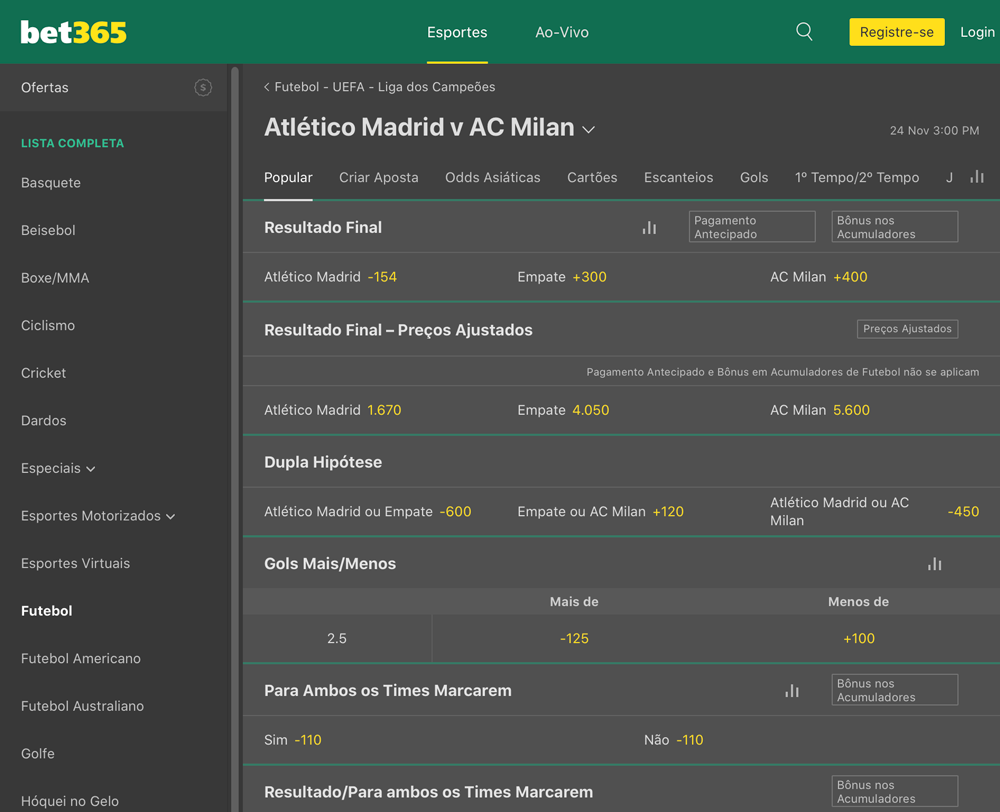The height and width of the screenshot is (812, 1000).
Task: Open the Gols tab
Action: point(754,177)
